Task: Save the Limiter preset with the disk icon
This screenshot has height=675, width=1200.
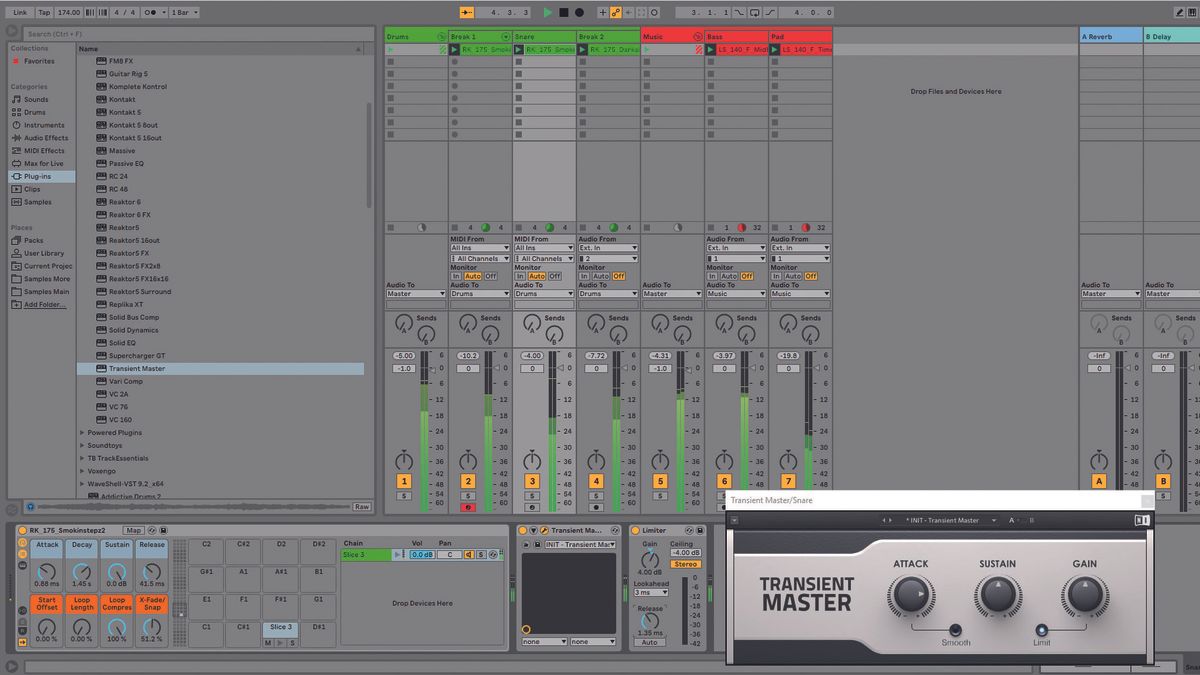Action: (x=700, y=530)
